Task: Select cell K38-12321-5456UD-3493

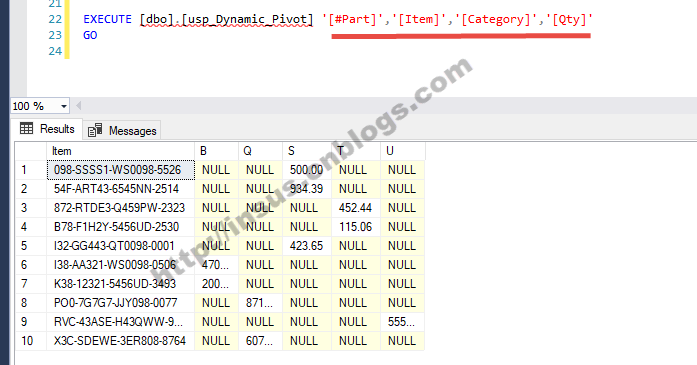Action: click(120, 284)
